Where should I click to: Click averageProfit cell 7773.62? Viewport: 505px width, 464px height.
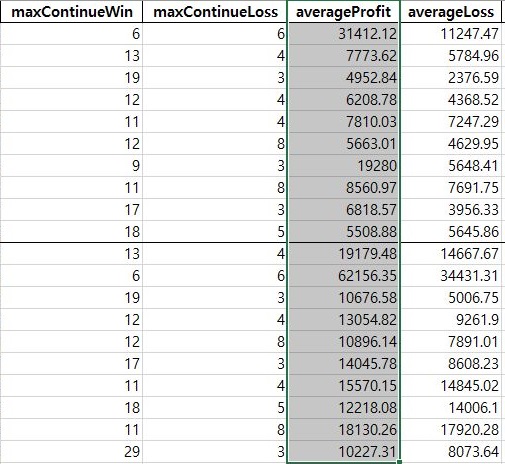pyautogui.click(x=343, y=56)
